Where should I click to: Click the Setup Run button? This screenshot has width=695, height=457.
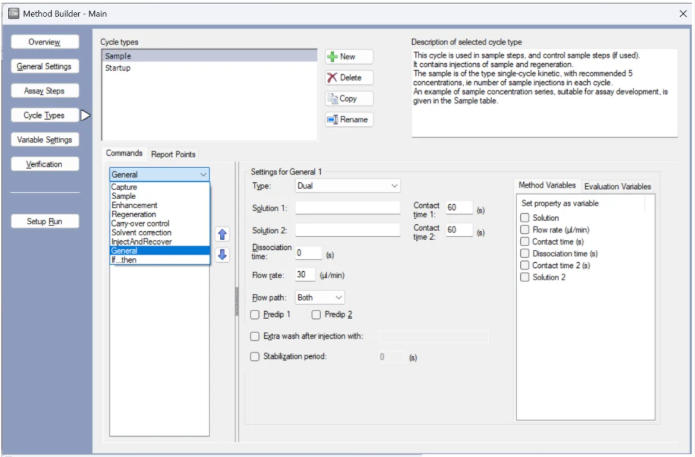click(45, 221)
